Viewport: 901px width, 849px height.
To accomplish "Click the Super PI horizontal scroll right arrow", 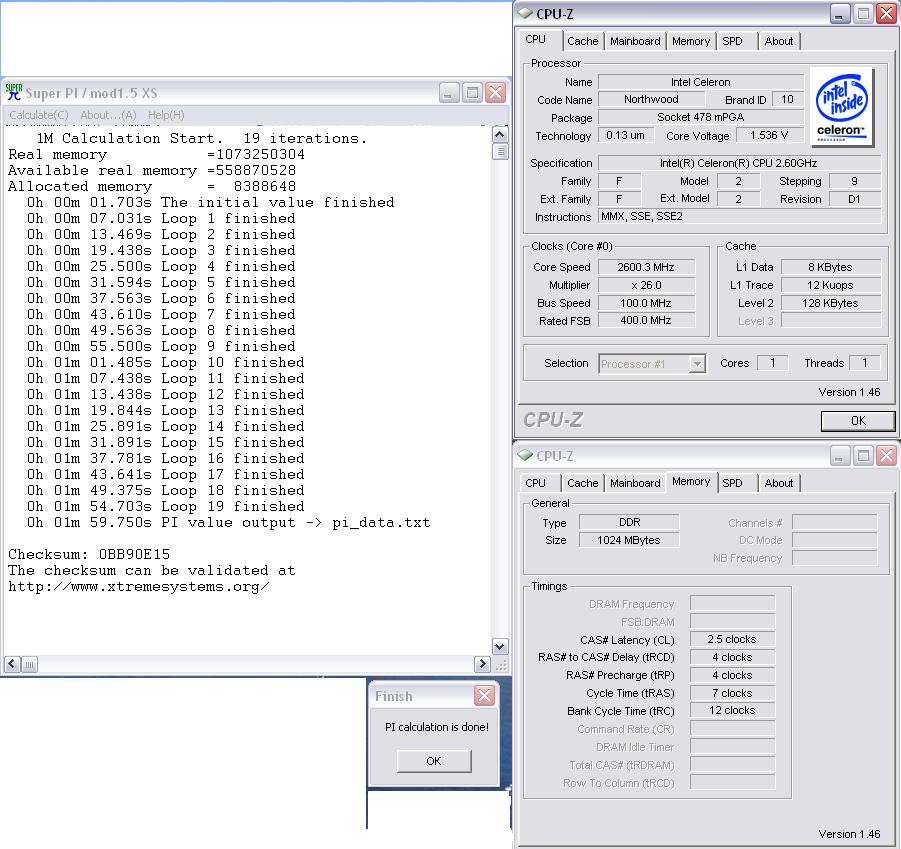I will tap(482, 665).
